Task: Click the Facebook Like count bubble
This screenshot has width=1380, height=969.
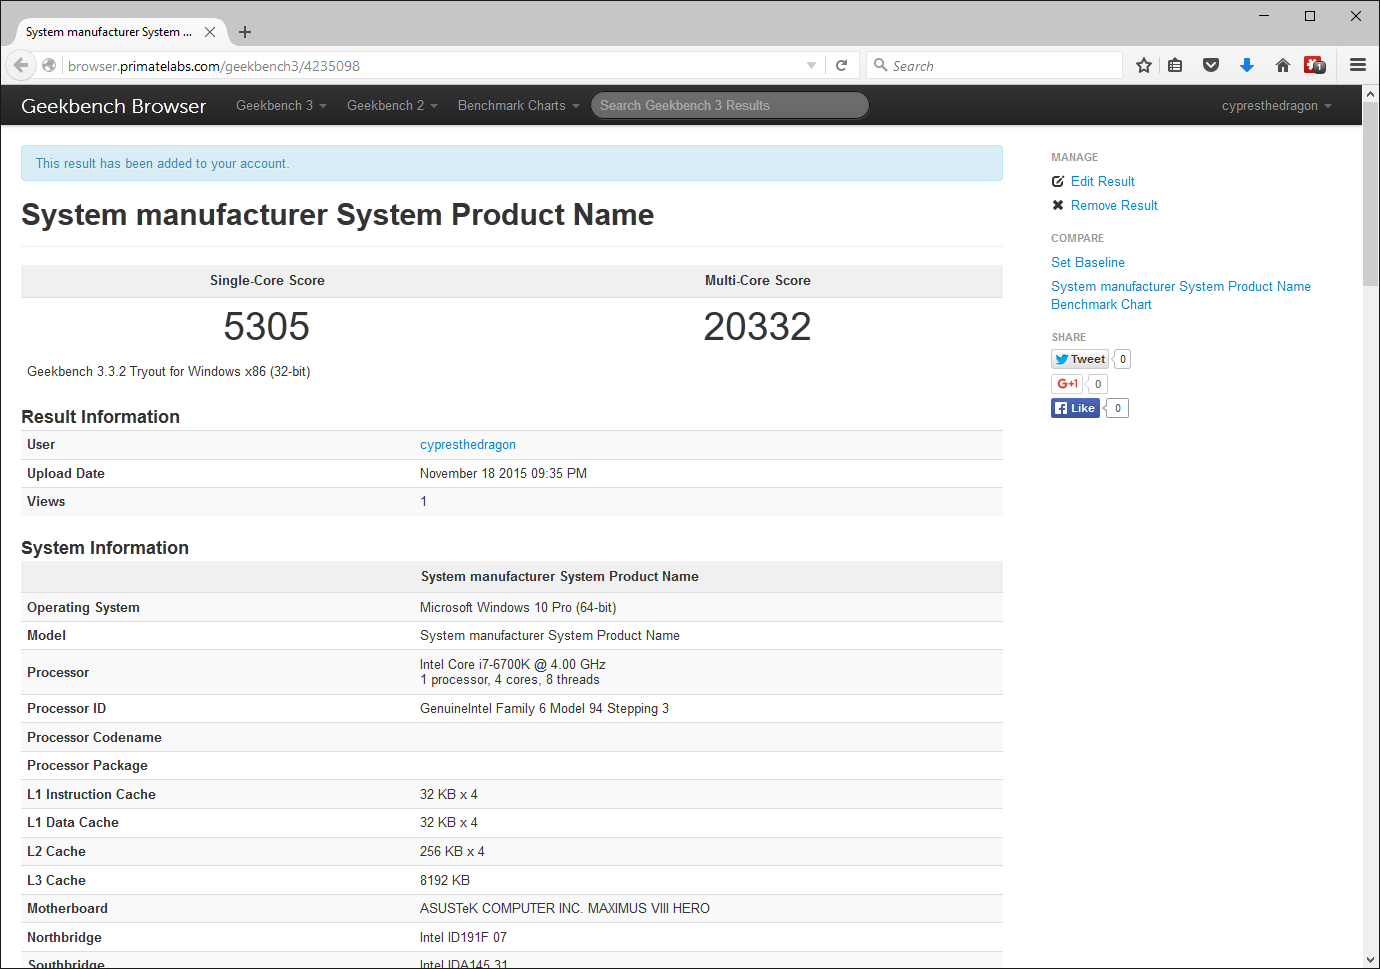Action: [1118, 408]
